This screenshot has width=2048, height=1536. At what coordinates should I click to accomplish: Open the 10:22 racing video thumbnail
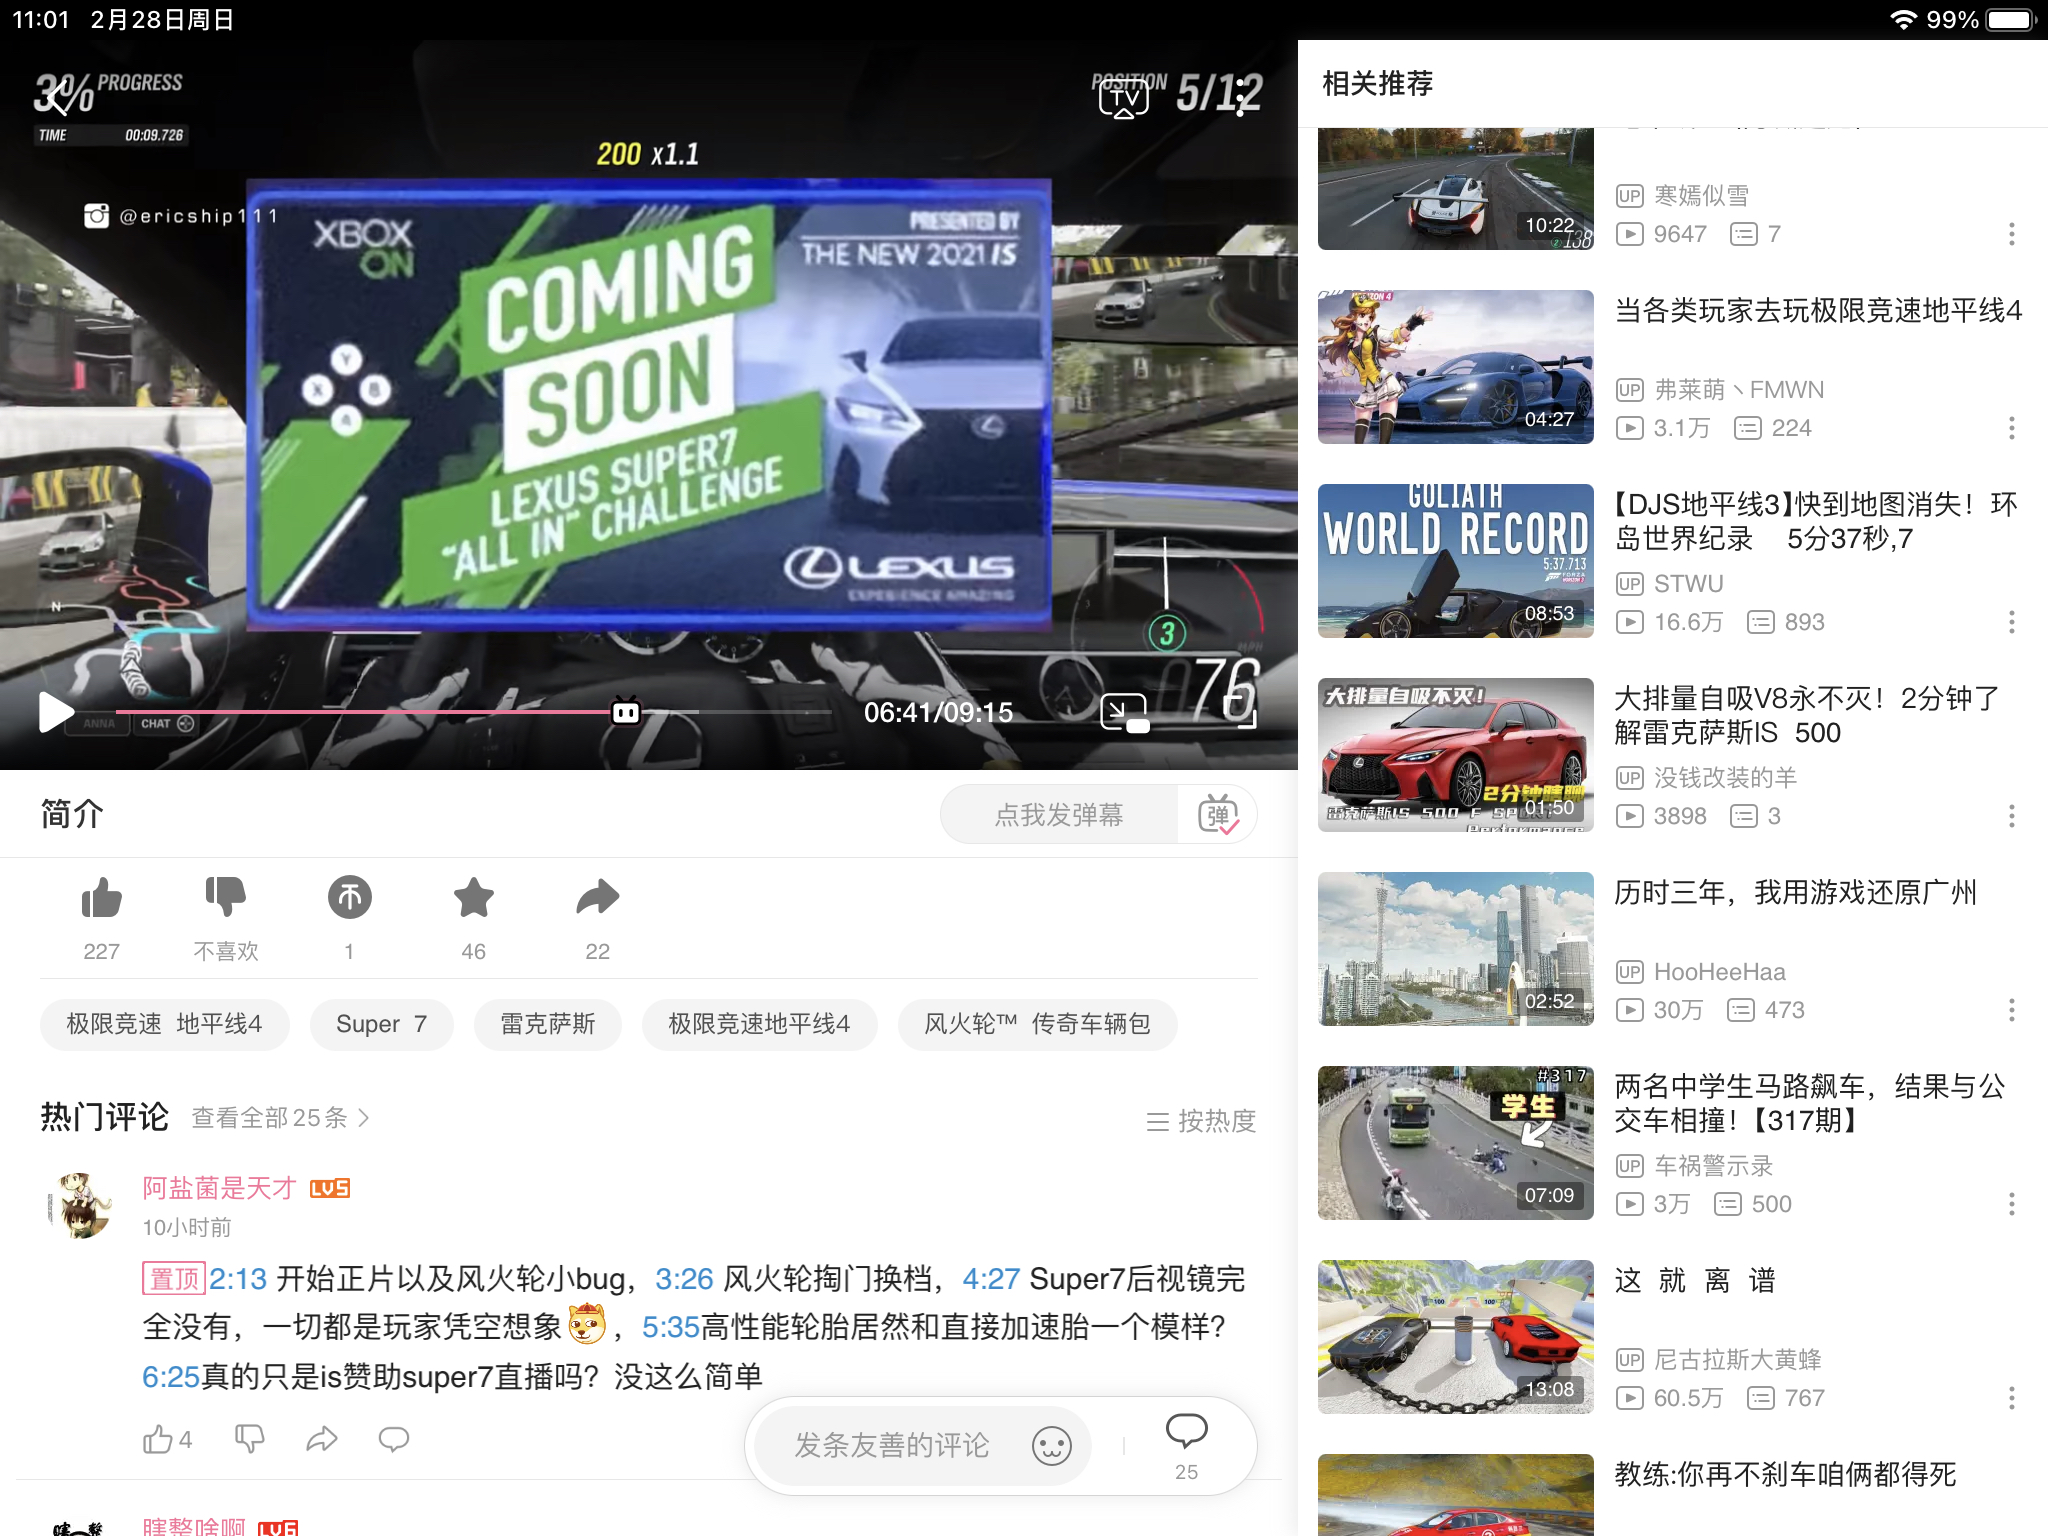pos(1456,189)
